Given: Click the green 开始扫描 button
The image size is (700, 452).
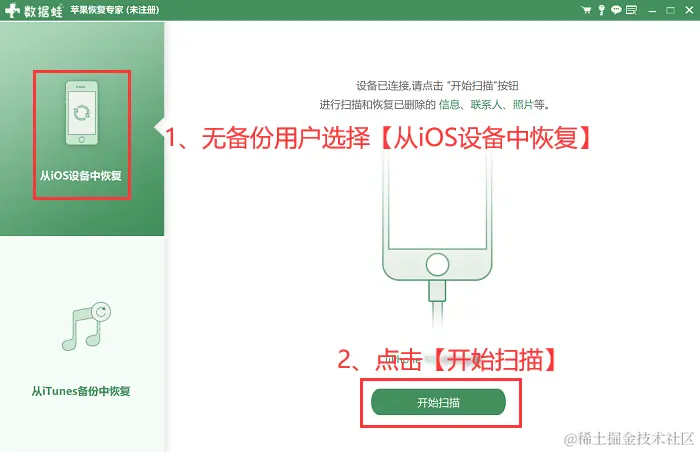Looking at the screenshot, I should (x=438, y=402).
